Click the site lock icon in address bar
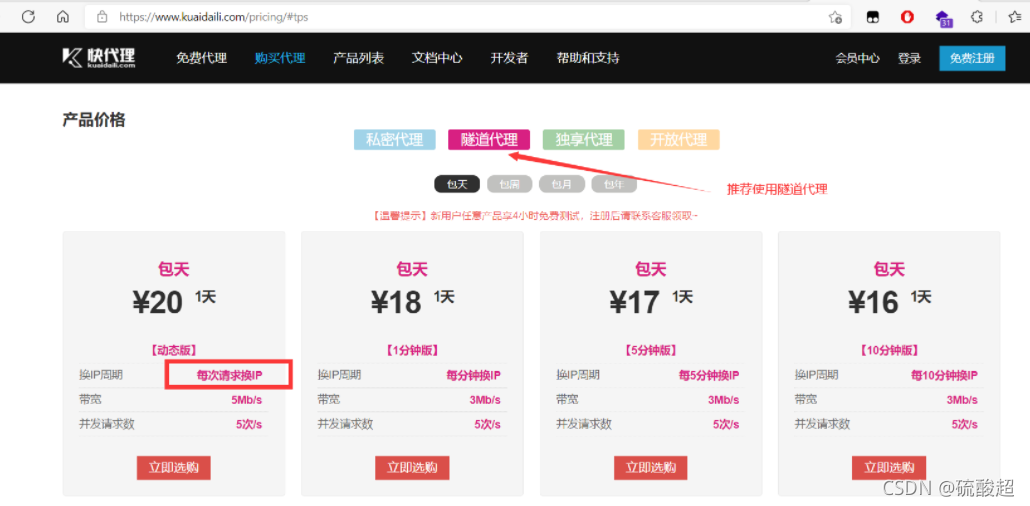The width and height of the screenshot is (1030, 506). point(102,17)
